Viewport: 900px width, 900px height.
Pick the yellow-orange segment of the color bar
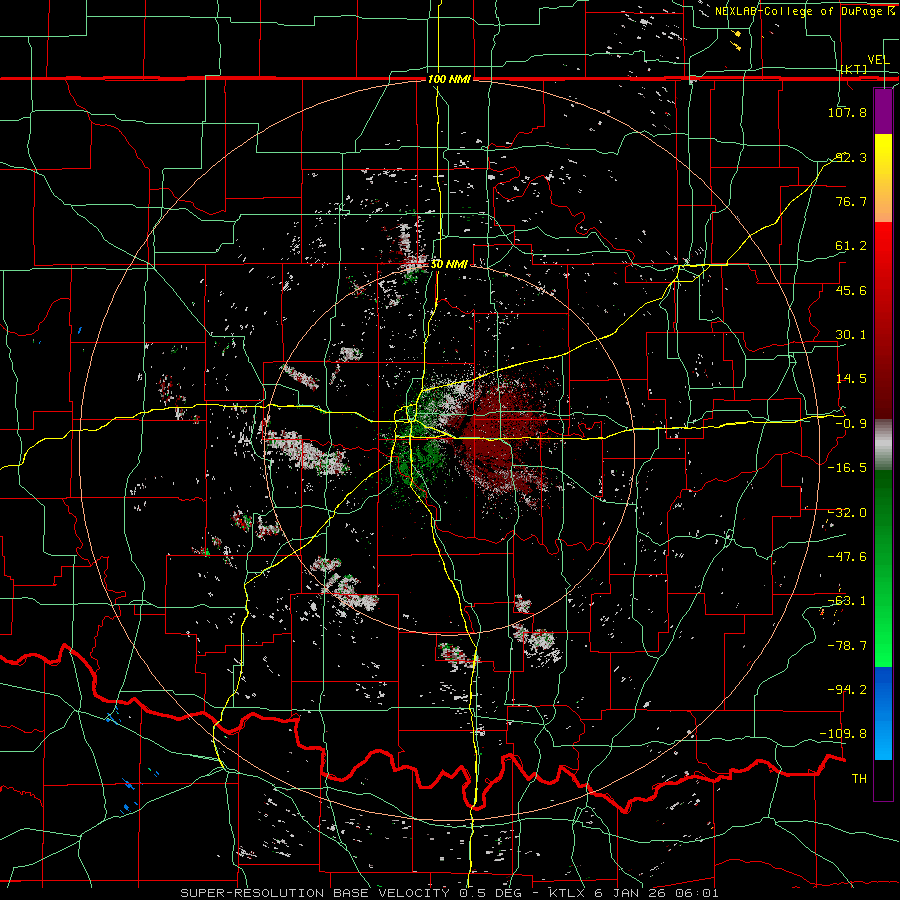[883, 178]
